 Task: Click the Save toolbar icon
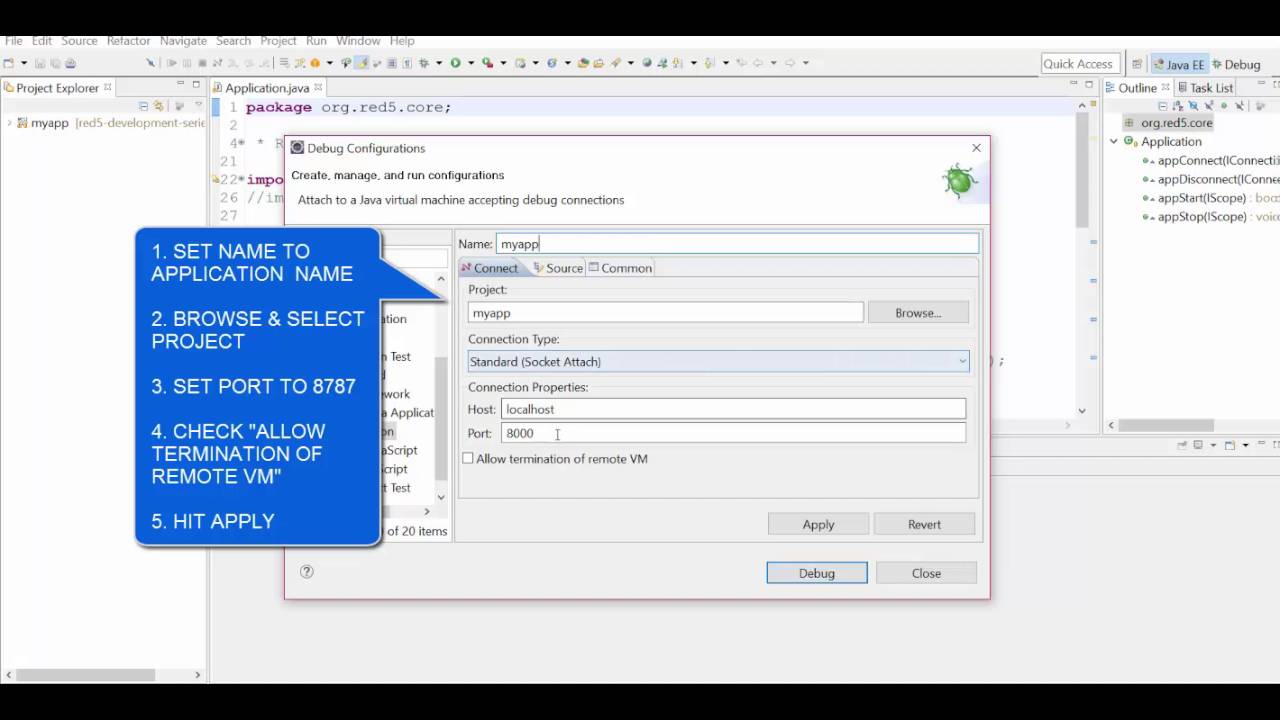(x=40, y=62)
